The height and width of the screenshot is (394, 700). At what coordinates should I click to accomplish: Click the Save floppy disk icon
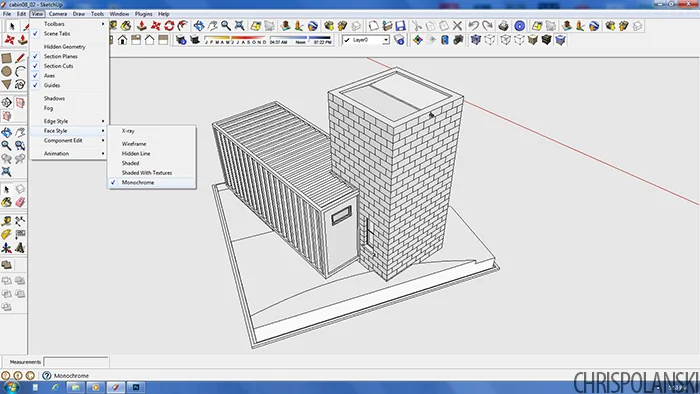400,26
